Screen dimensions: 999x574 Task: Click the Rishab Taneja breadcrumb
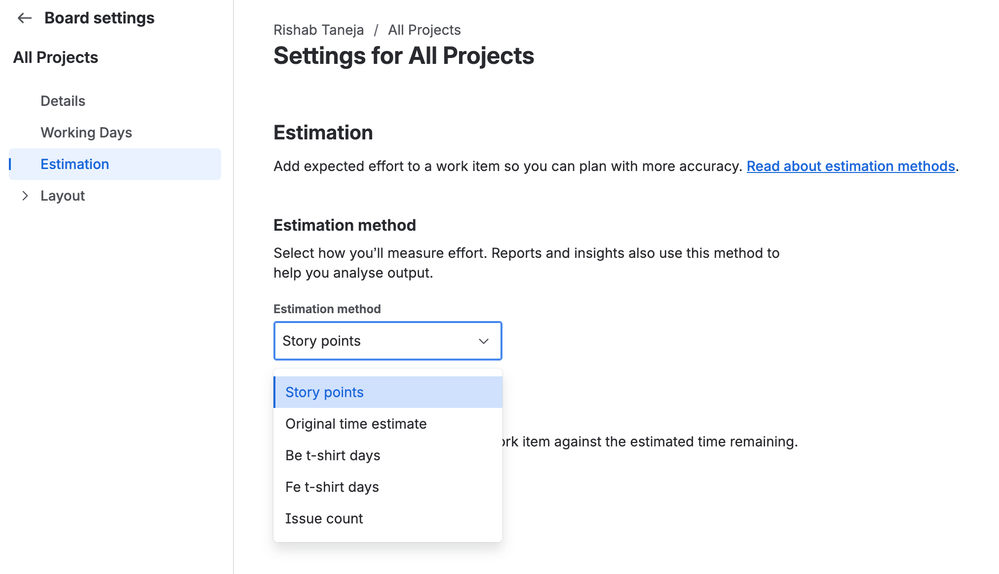(x=318, y=30)
